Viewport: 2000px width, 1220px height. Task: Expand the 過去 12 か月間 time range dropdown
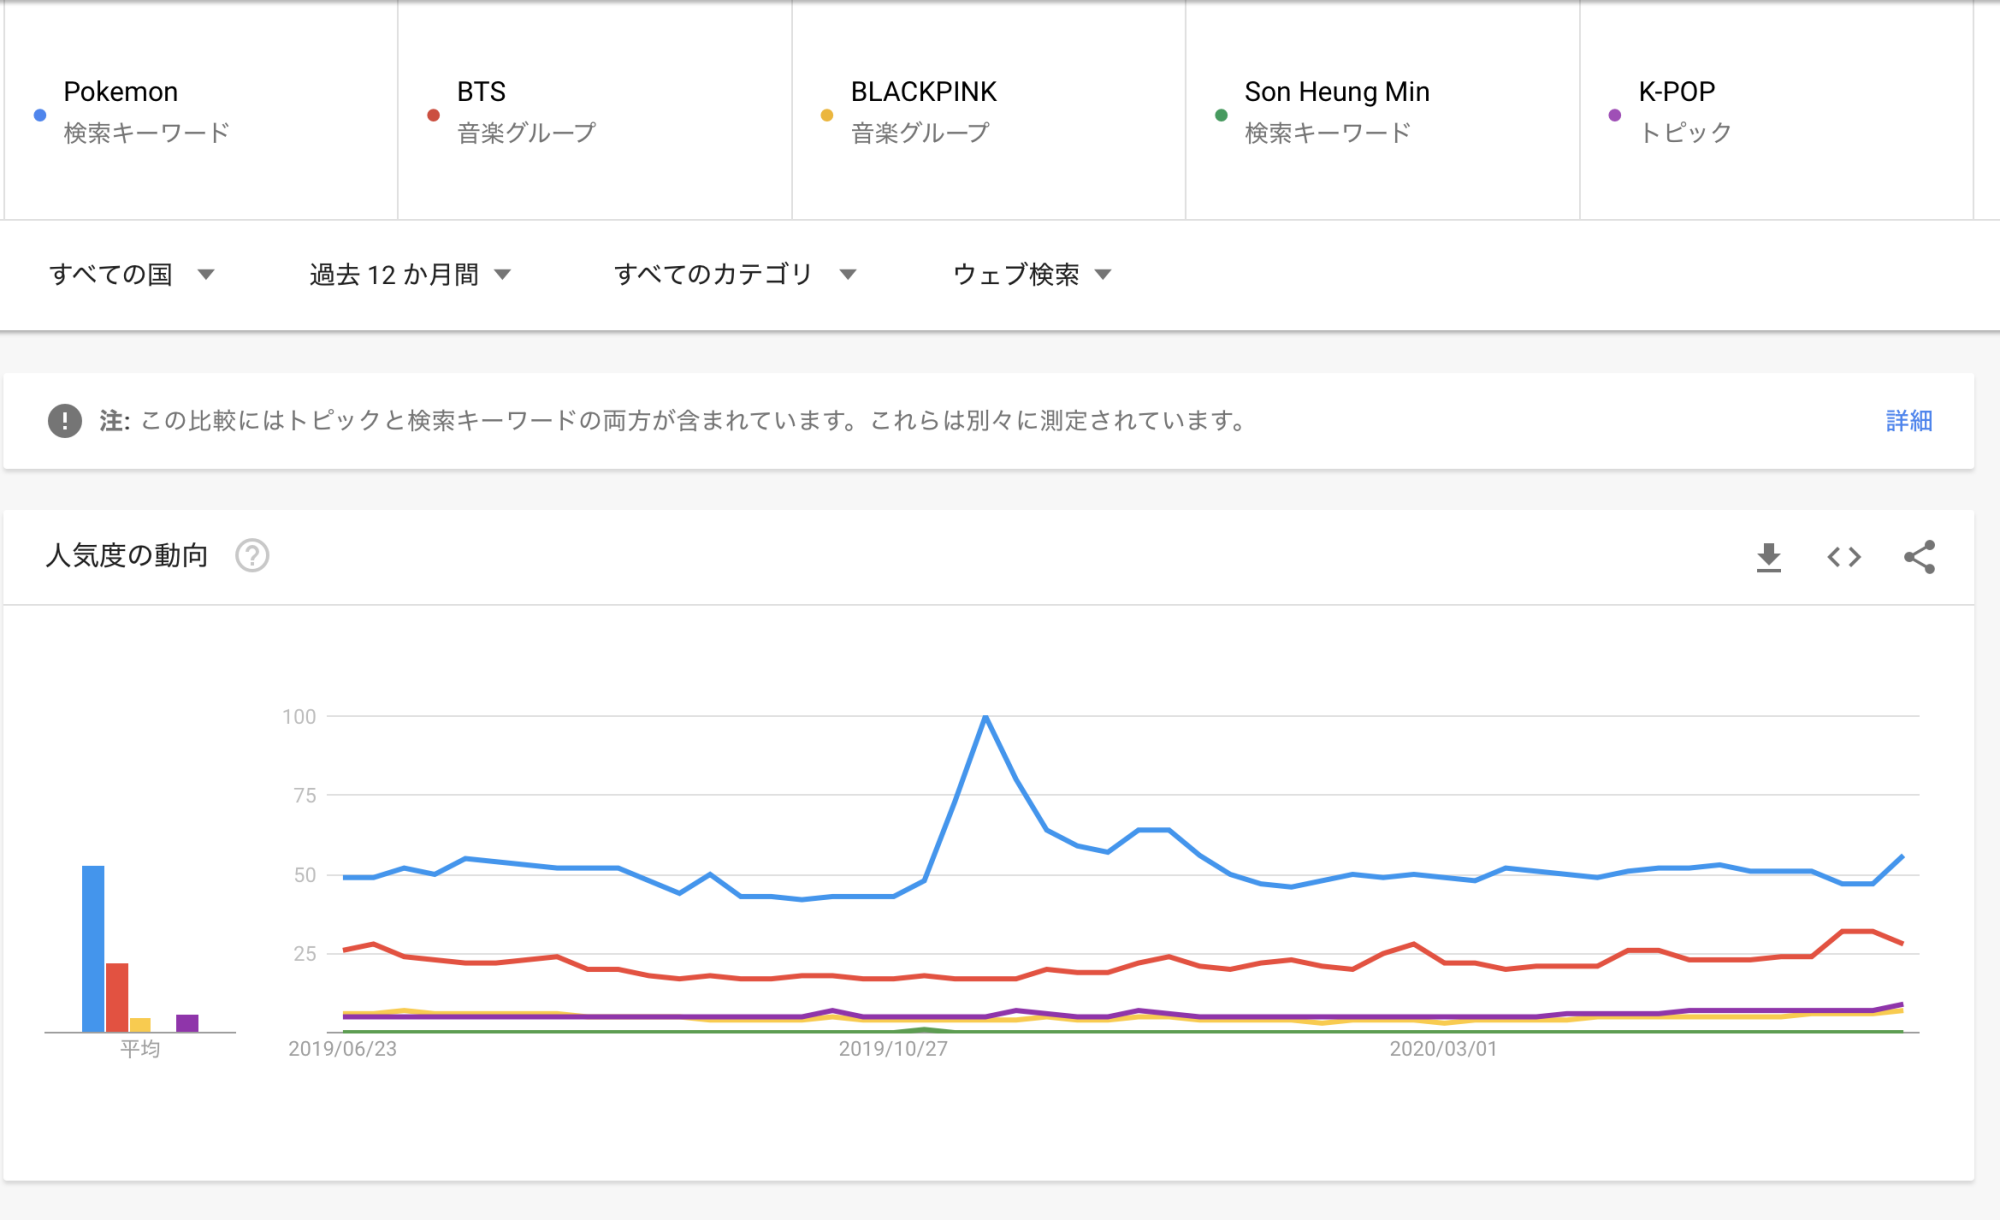point(410,274)
